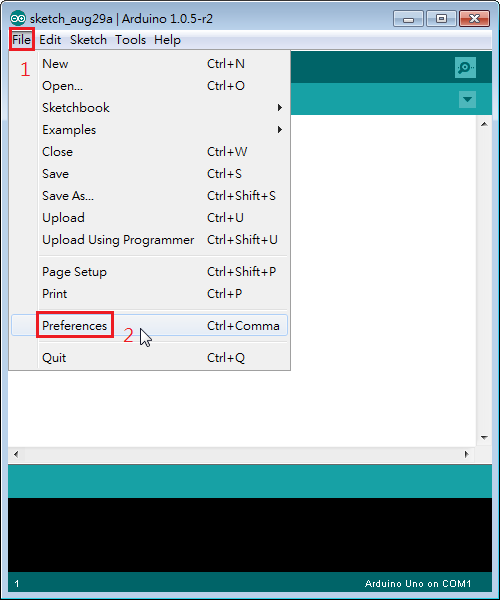Open the Edit menu

(50, 40)
